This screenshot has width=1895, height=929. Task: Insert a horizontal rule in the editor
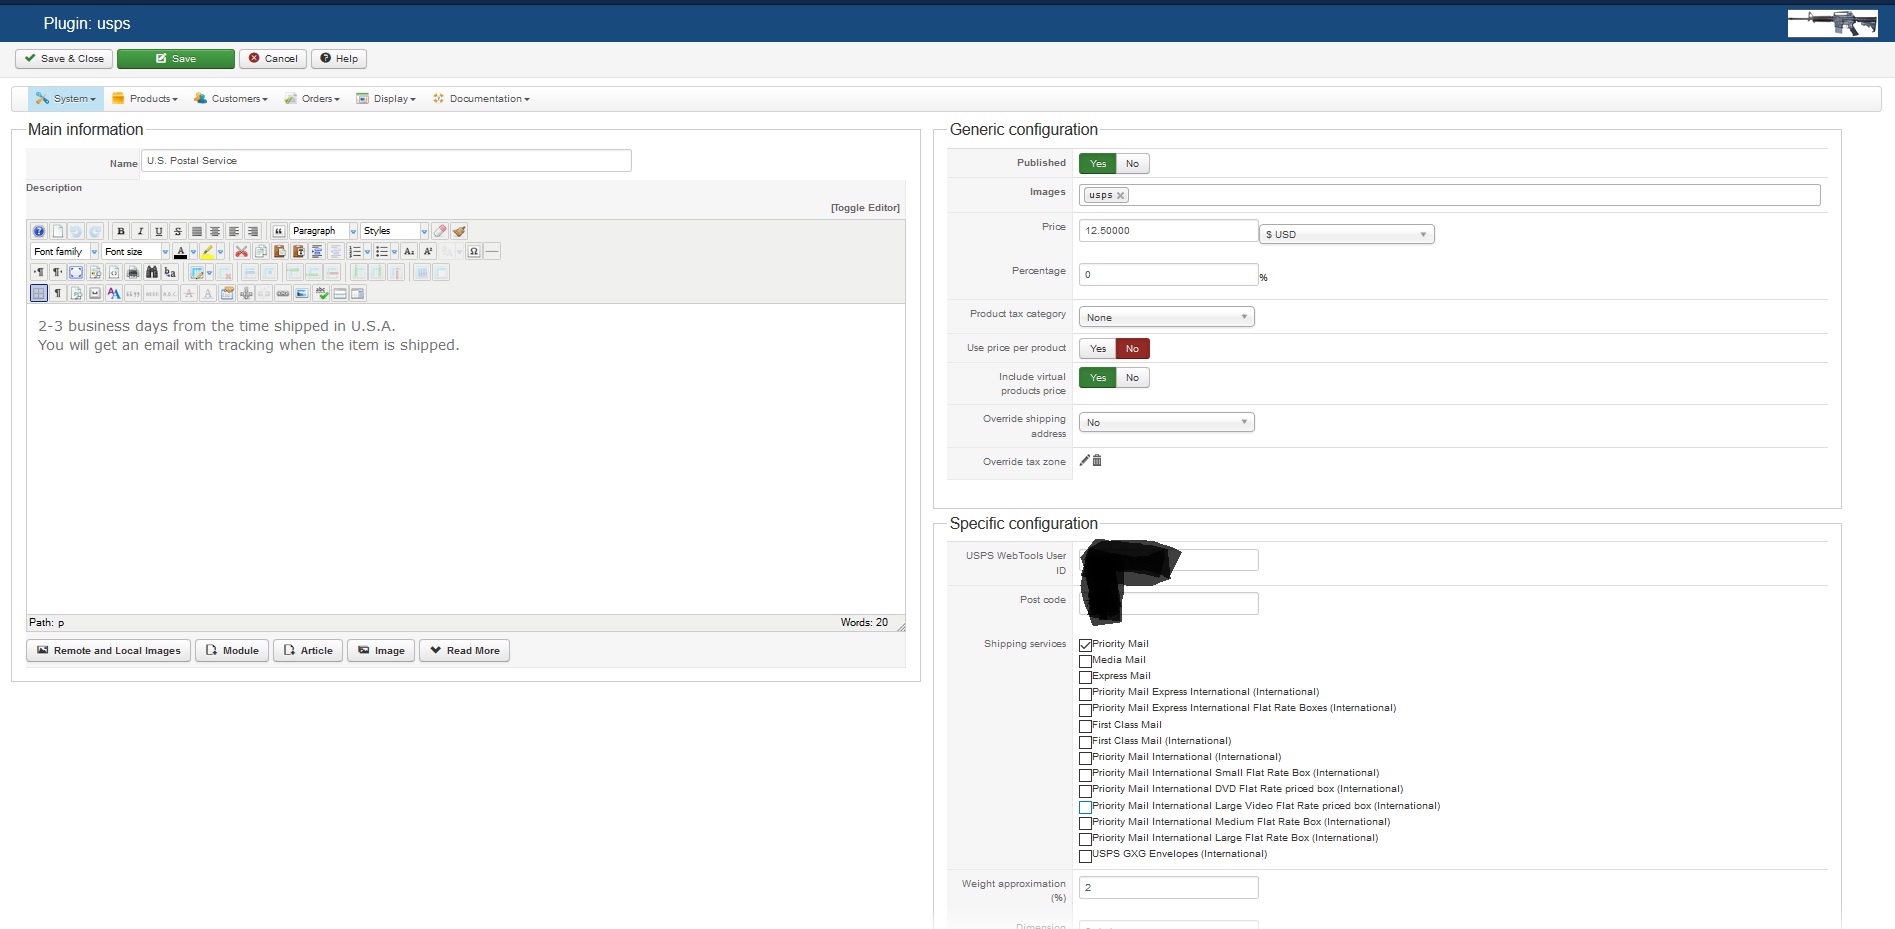click(x=492, y=252)
